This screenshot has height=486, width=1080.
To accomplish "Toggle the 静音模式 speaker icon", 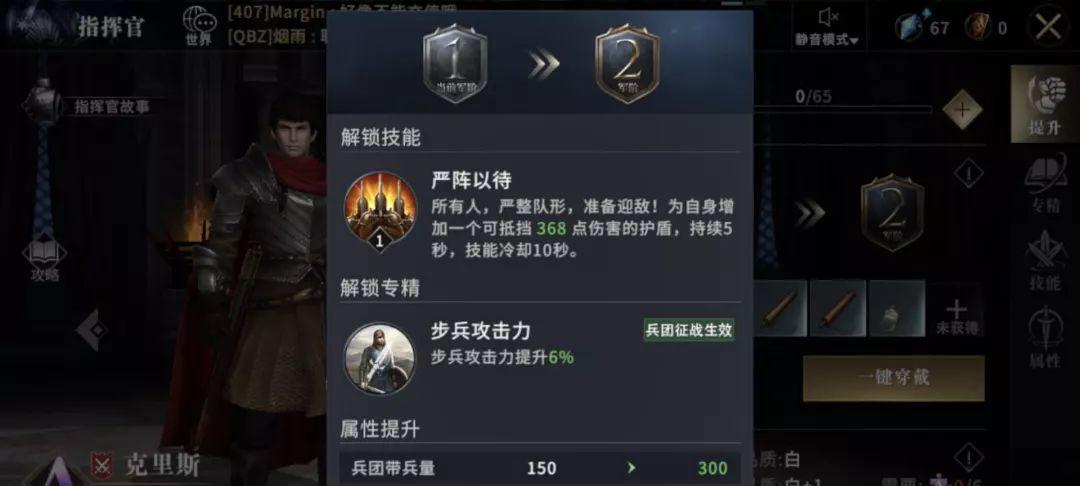I will (x=827, y=16).
